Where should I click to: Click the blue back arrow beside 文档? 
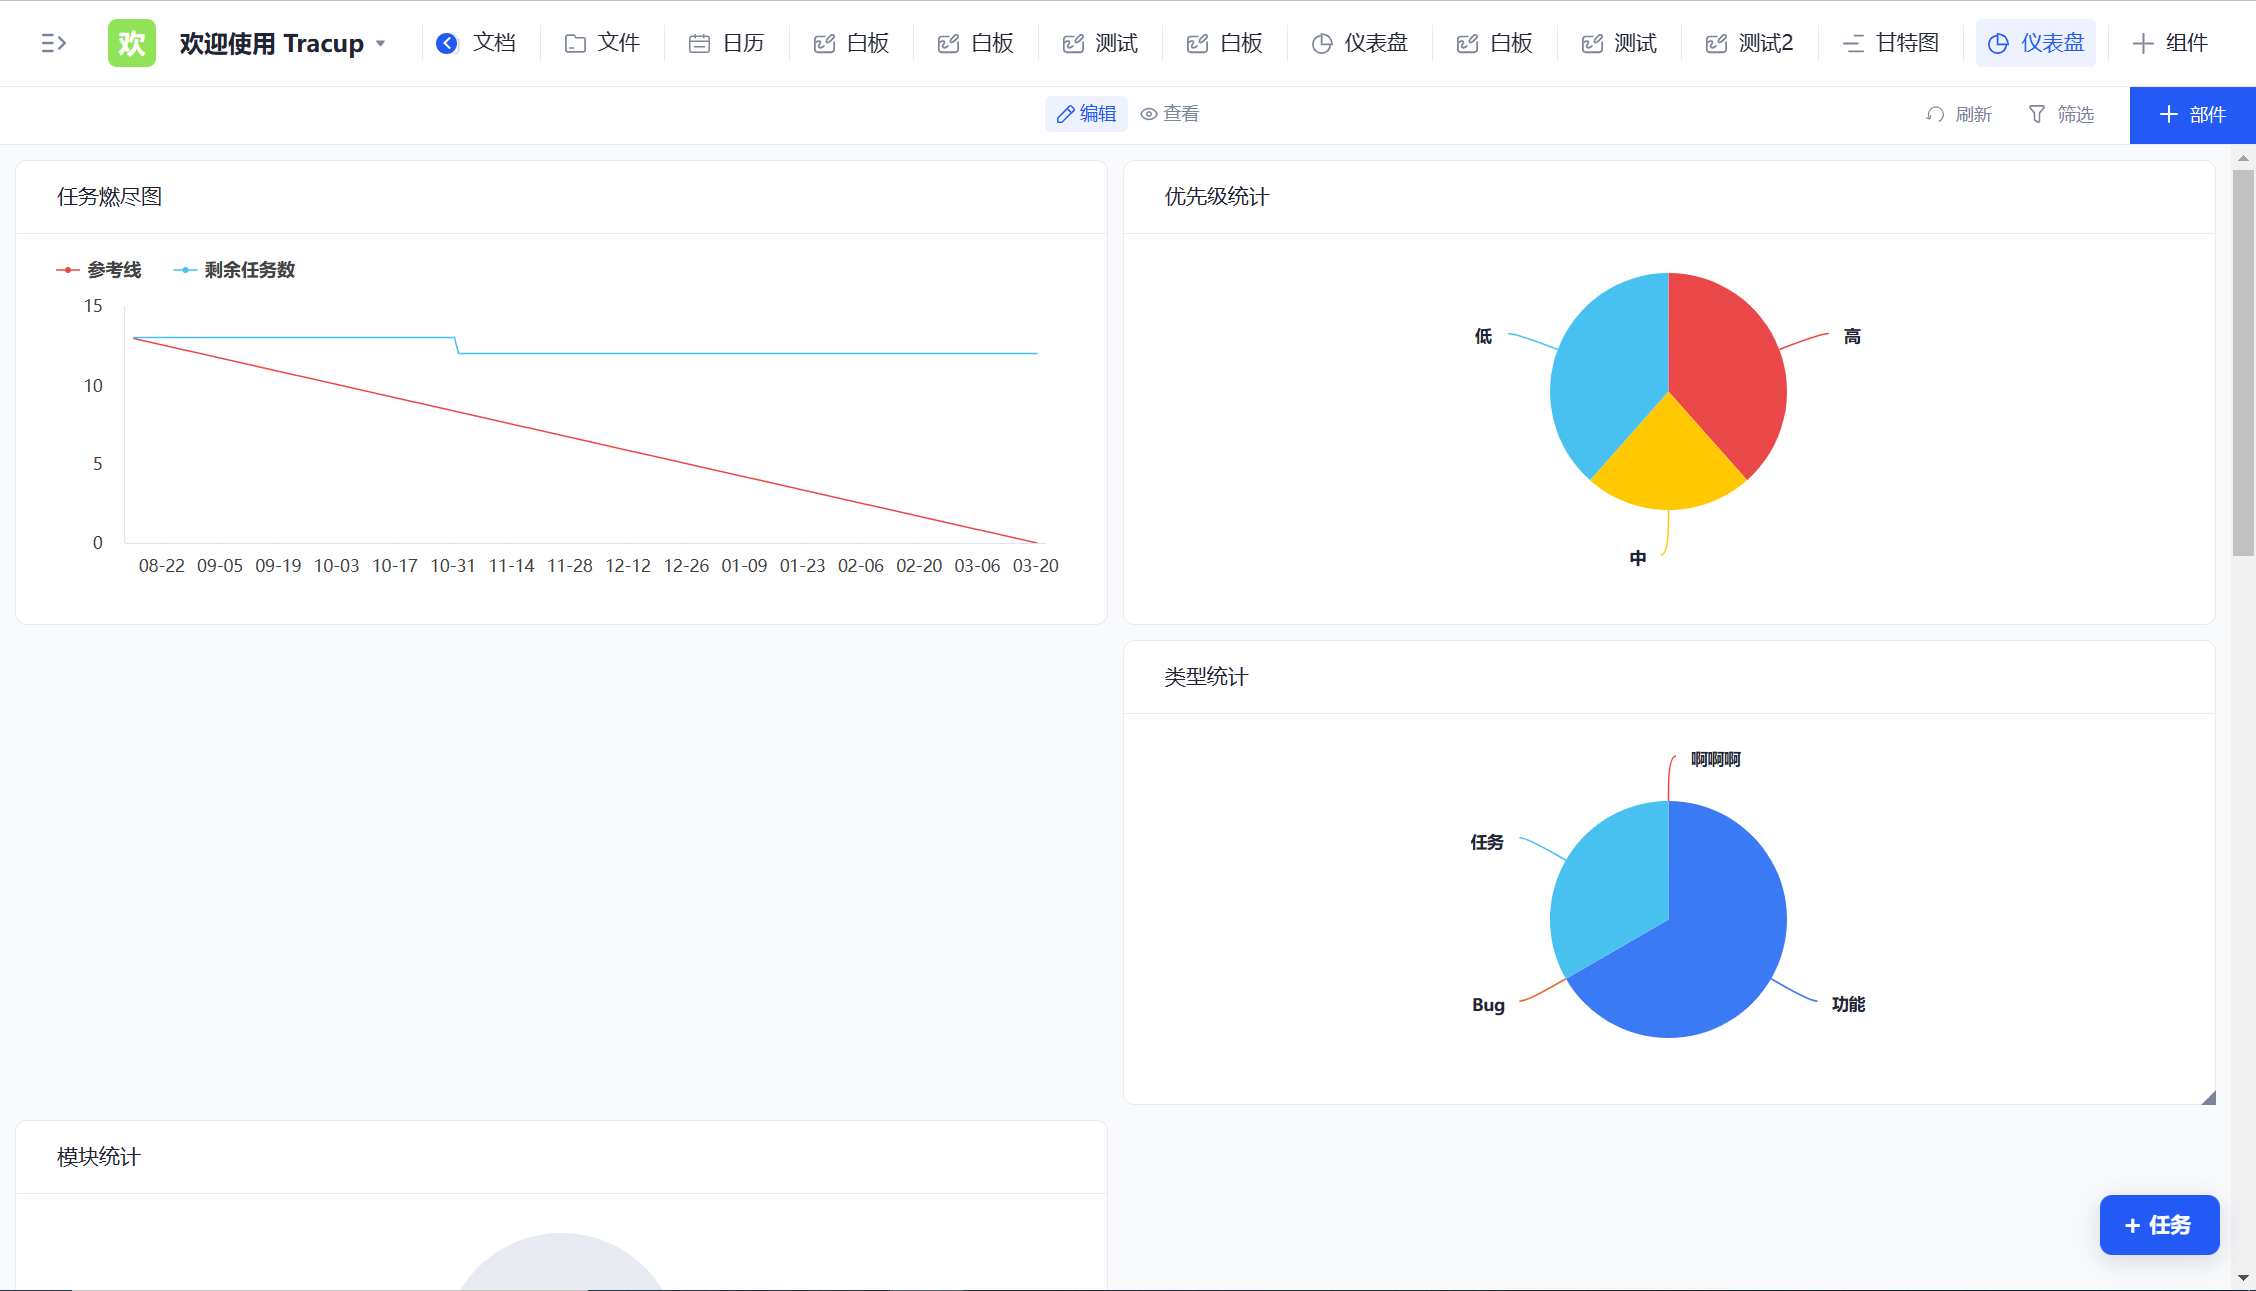point(447,43)
